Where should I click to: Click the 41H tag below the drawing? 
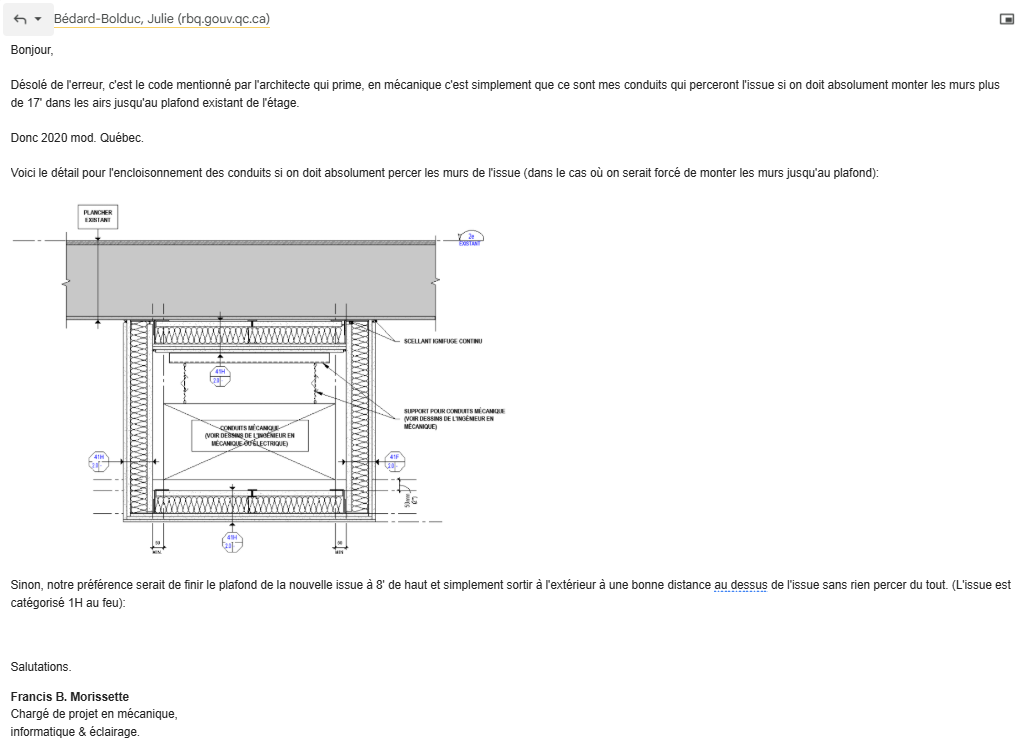tap(232, 541)
